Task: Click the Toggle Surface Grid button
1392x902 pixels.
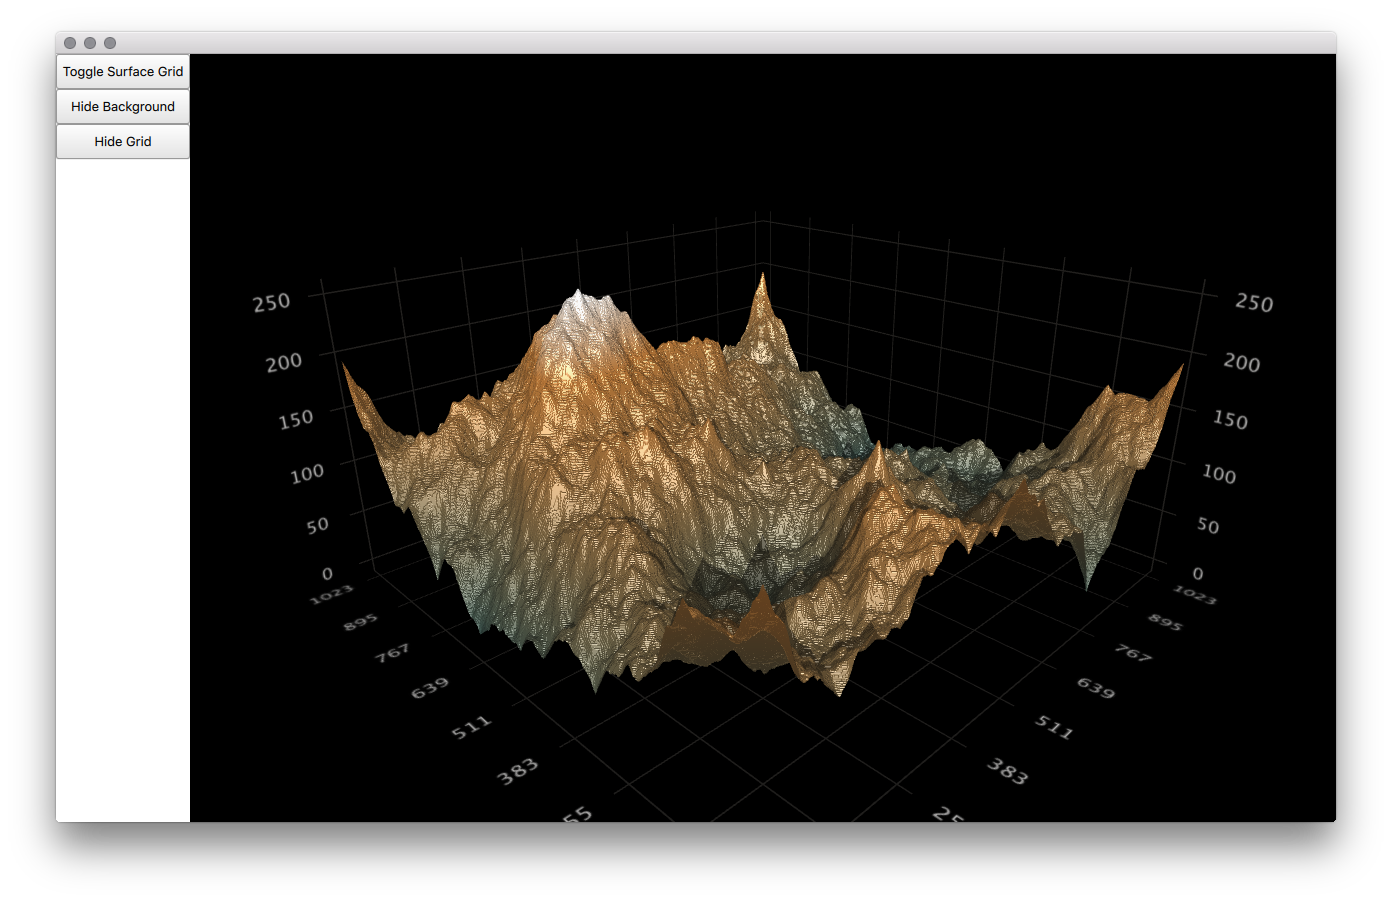Action: point(122,71)
